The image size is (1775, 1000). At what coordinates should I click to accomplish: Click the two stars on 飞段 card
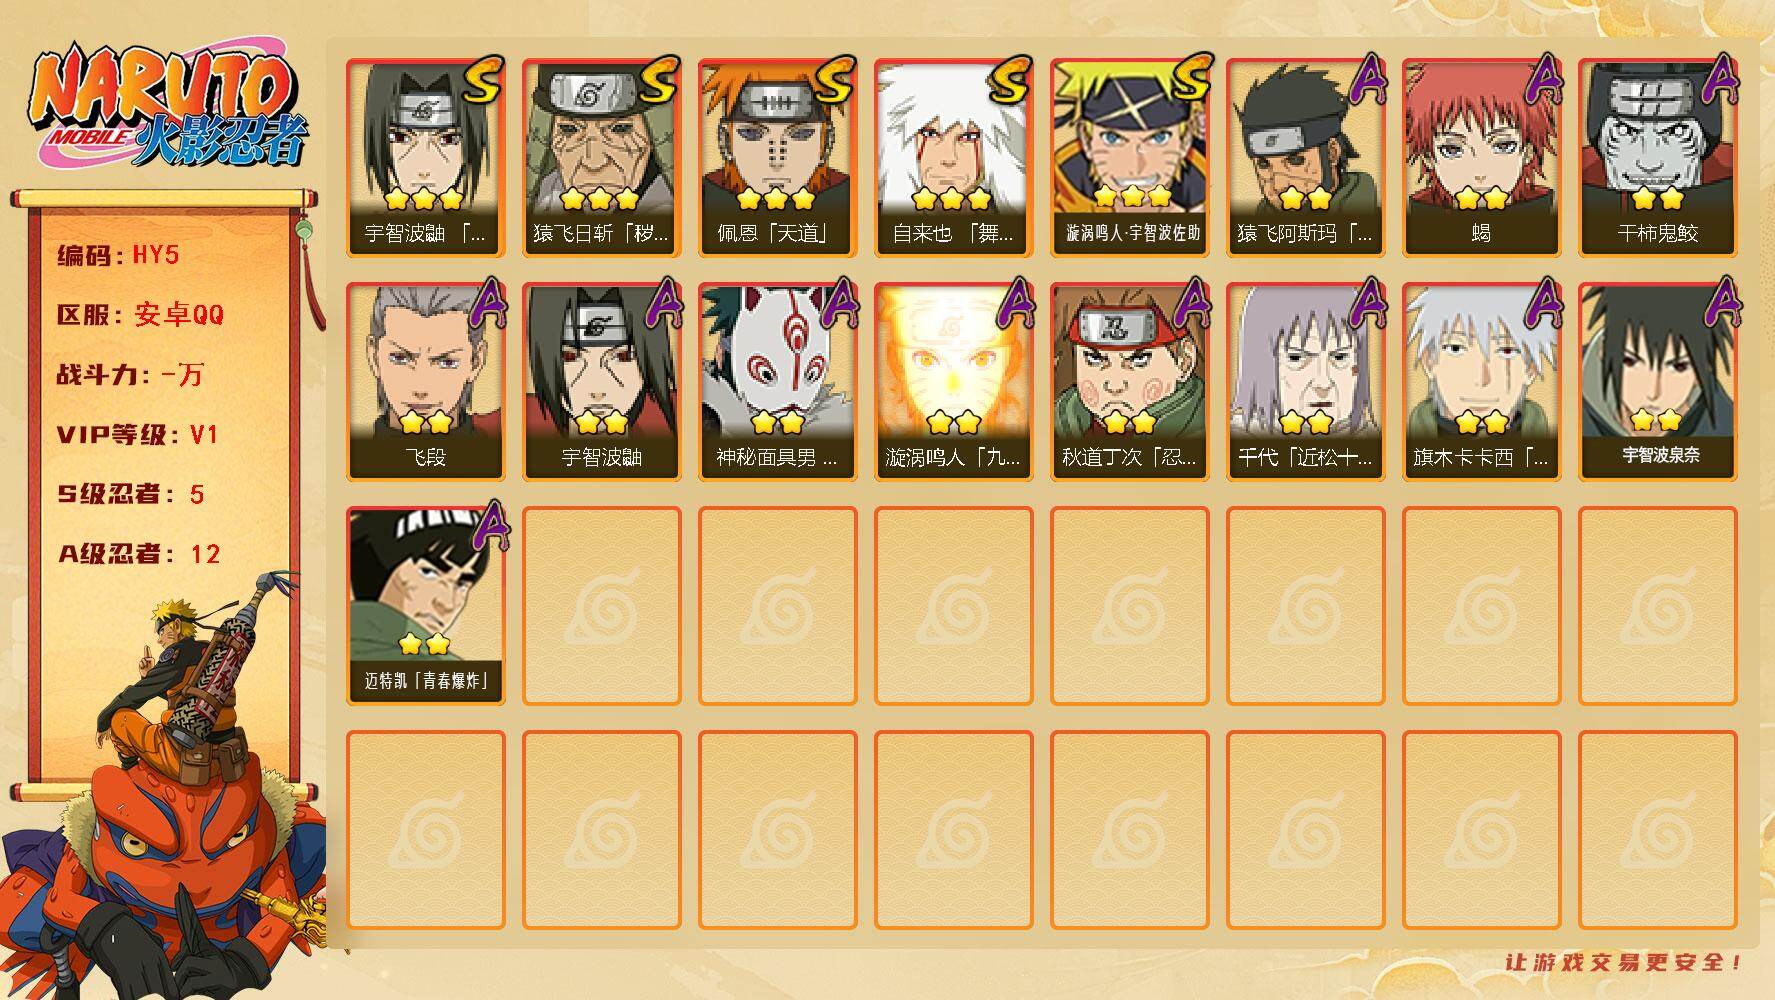coord(425,422)
